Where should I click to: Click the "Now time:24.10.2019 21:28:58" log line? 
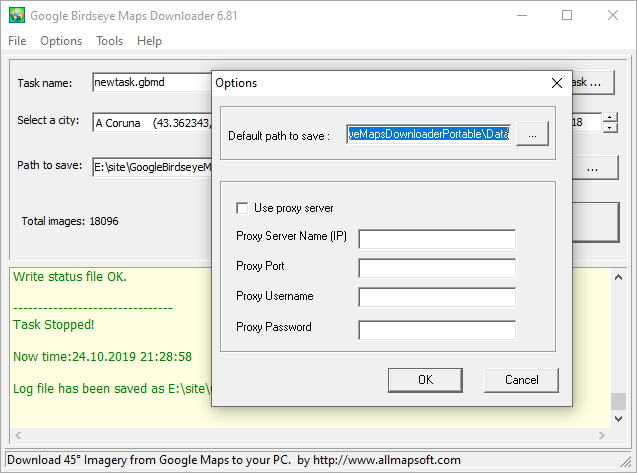click(102, 357)
